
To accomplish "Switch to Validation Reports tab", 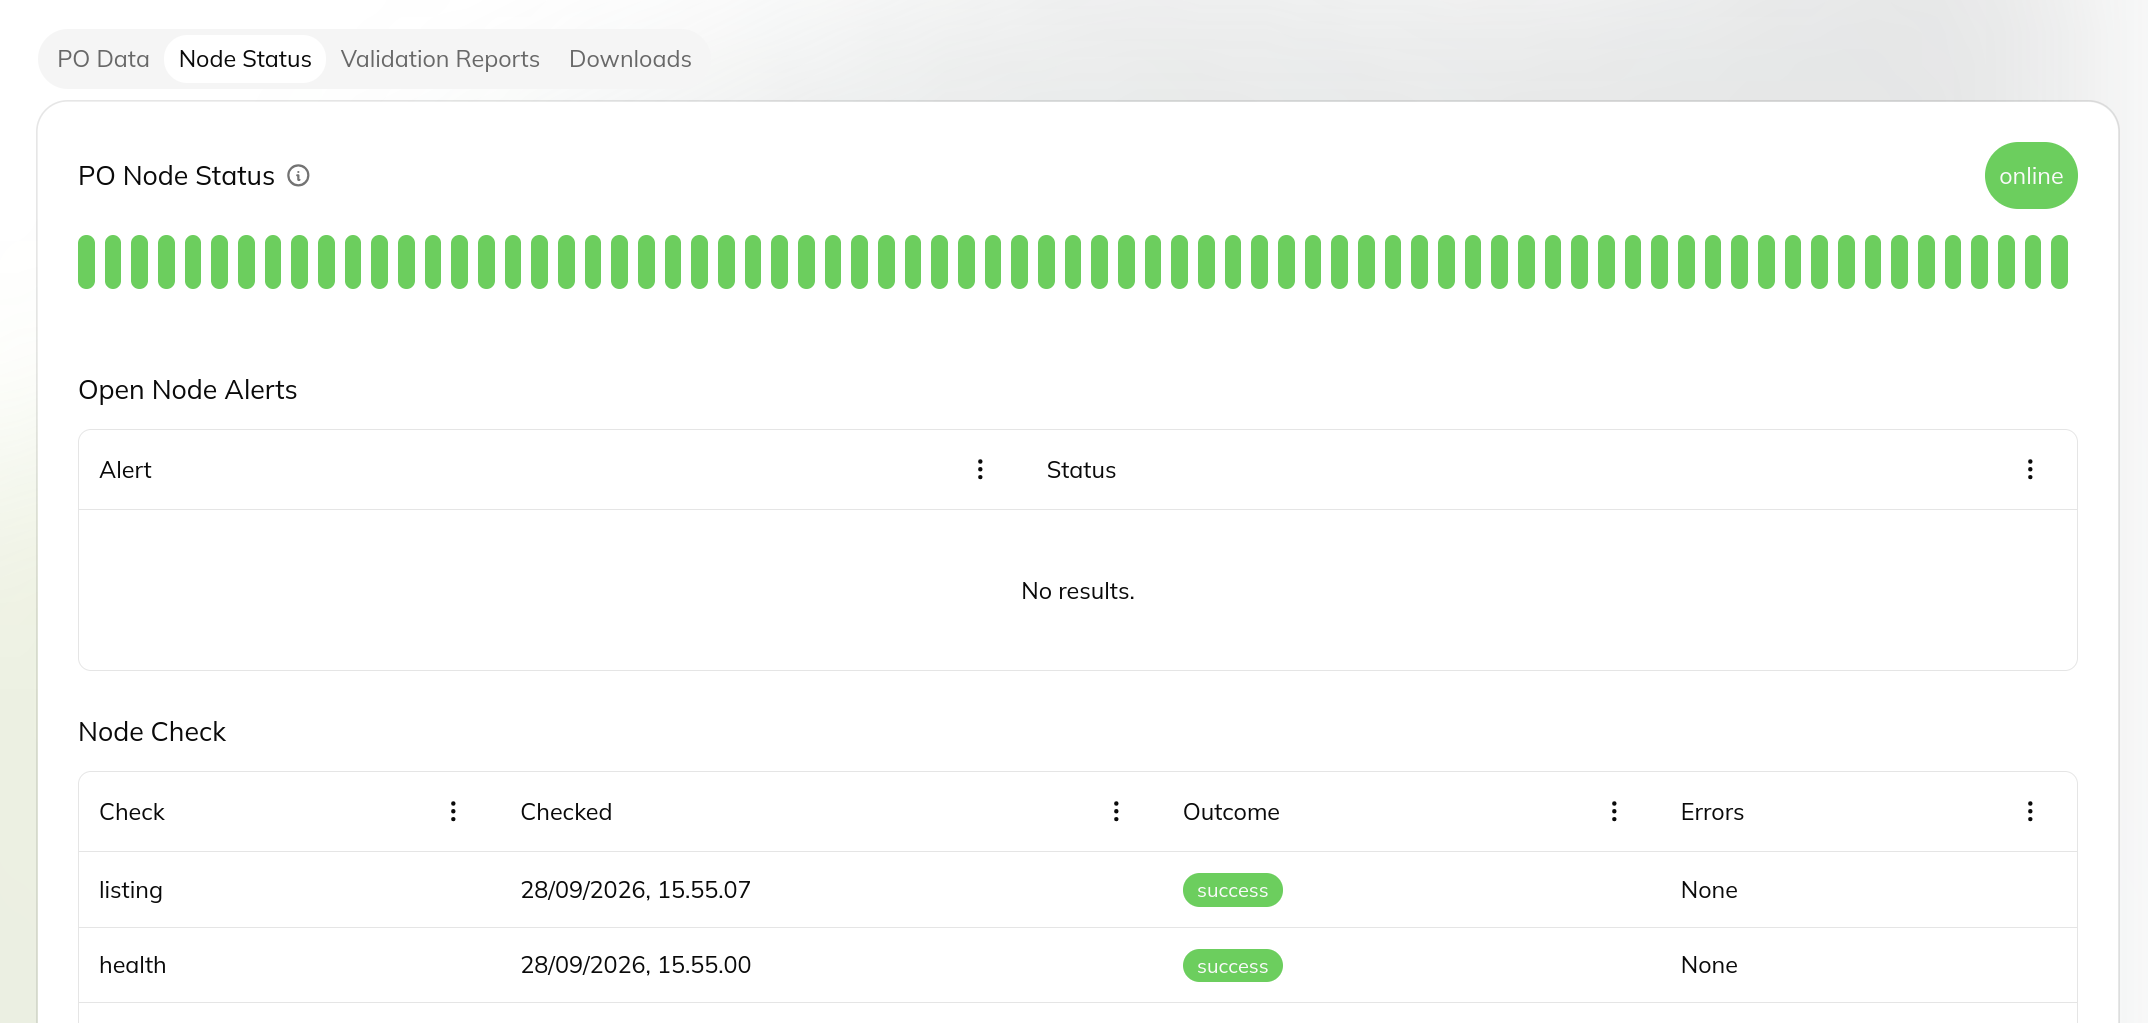I will click(x=440, y=59).
